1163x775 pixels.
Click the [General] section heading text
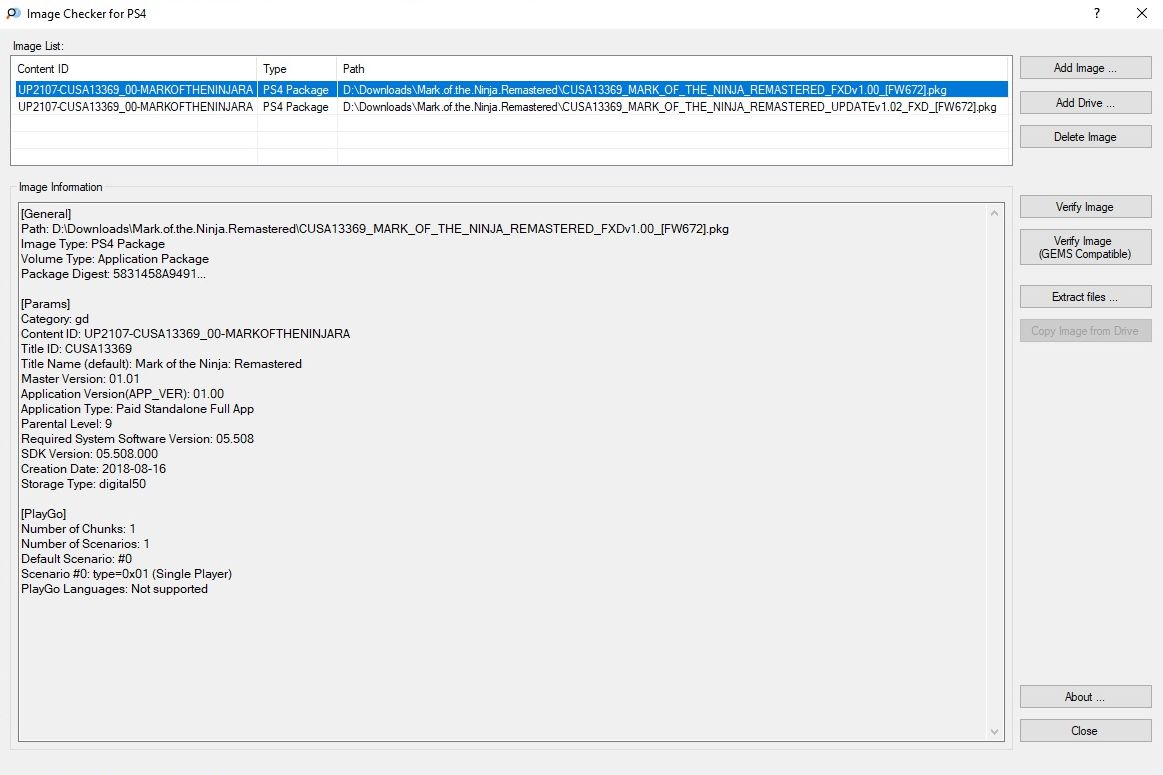pos(46,214)
